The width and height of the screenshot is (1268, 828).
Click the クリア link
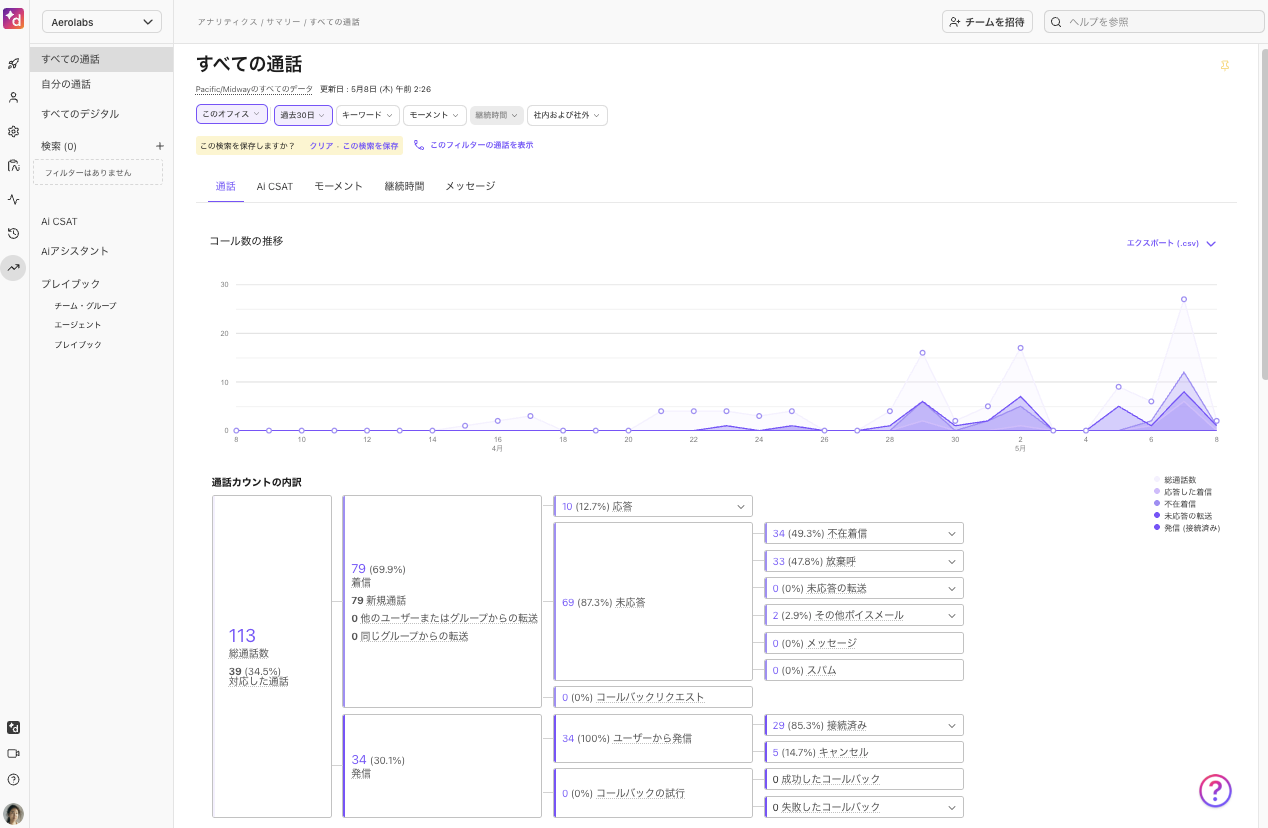[x=321, y=146]
